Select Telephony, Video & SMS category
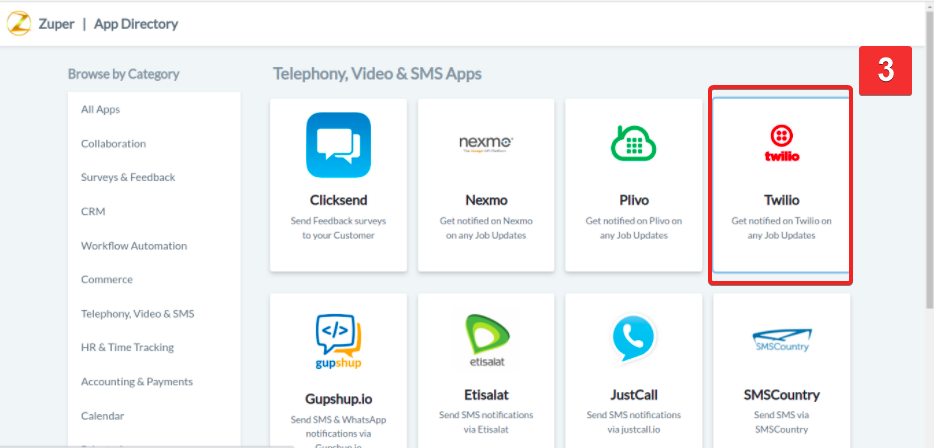The image size is (946, 448). (x=138, y=314)
